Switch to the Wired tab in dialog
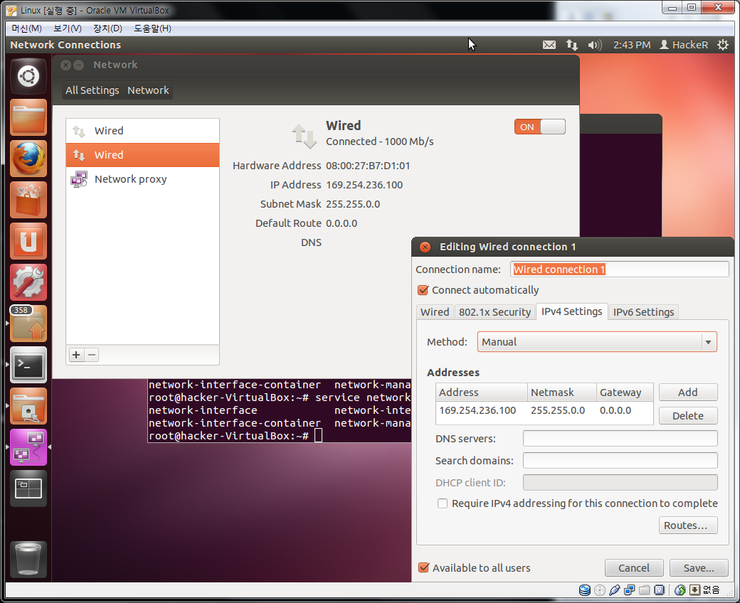The height and width of the screenshot is (603, 740). tap(435, 312)
